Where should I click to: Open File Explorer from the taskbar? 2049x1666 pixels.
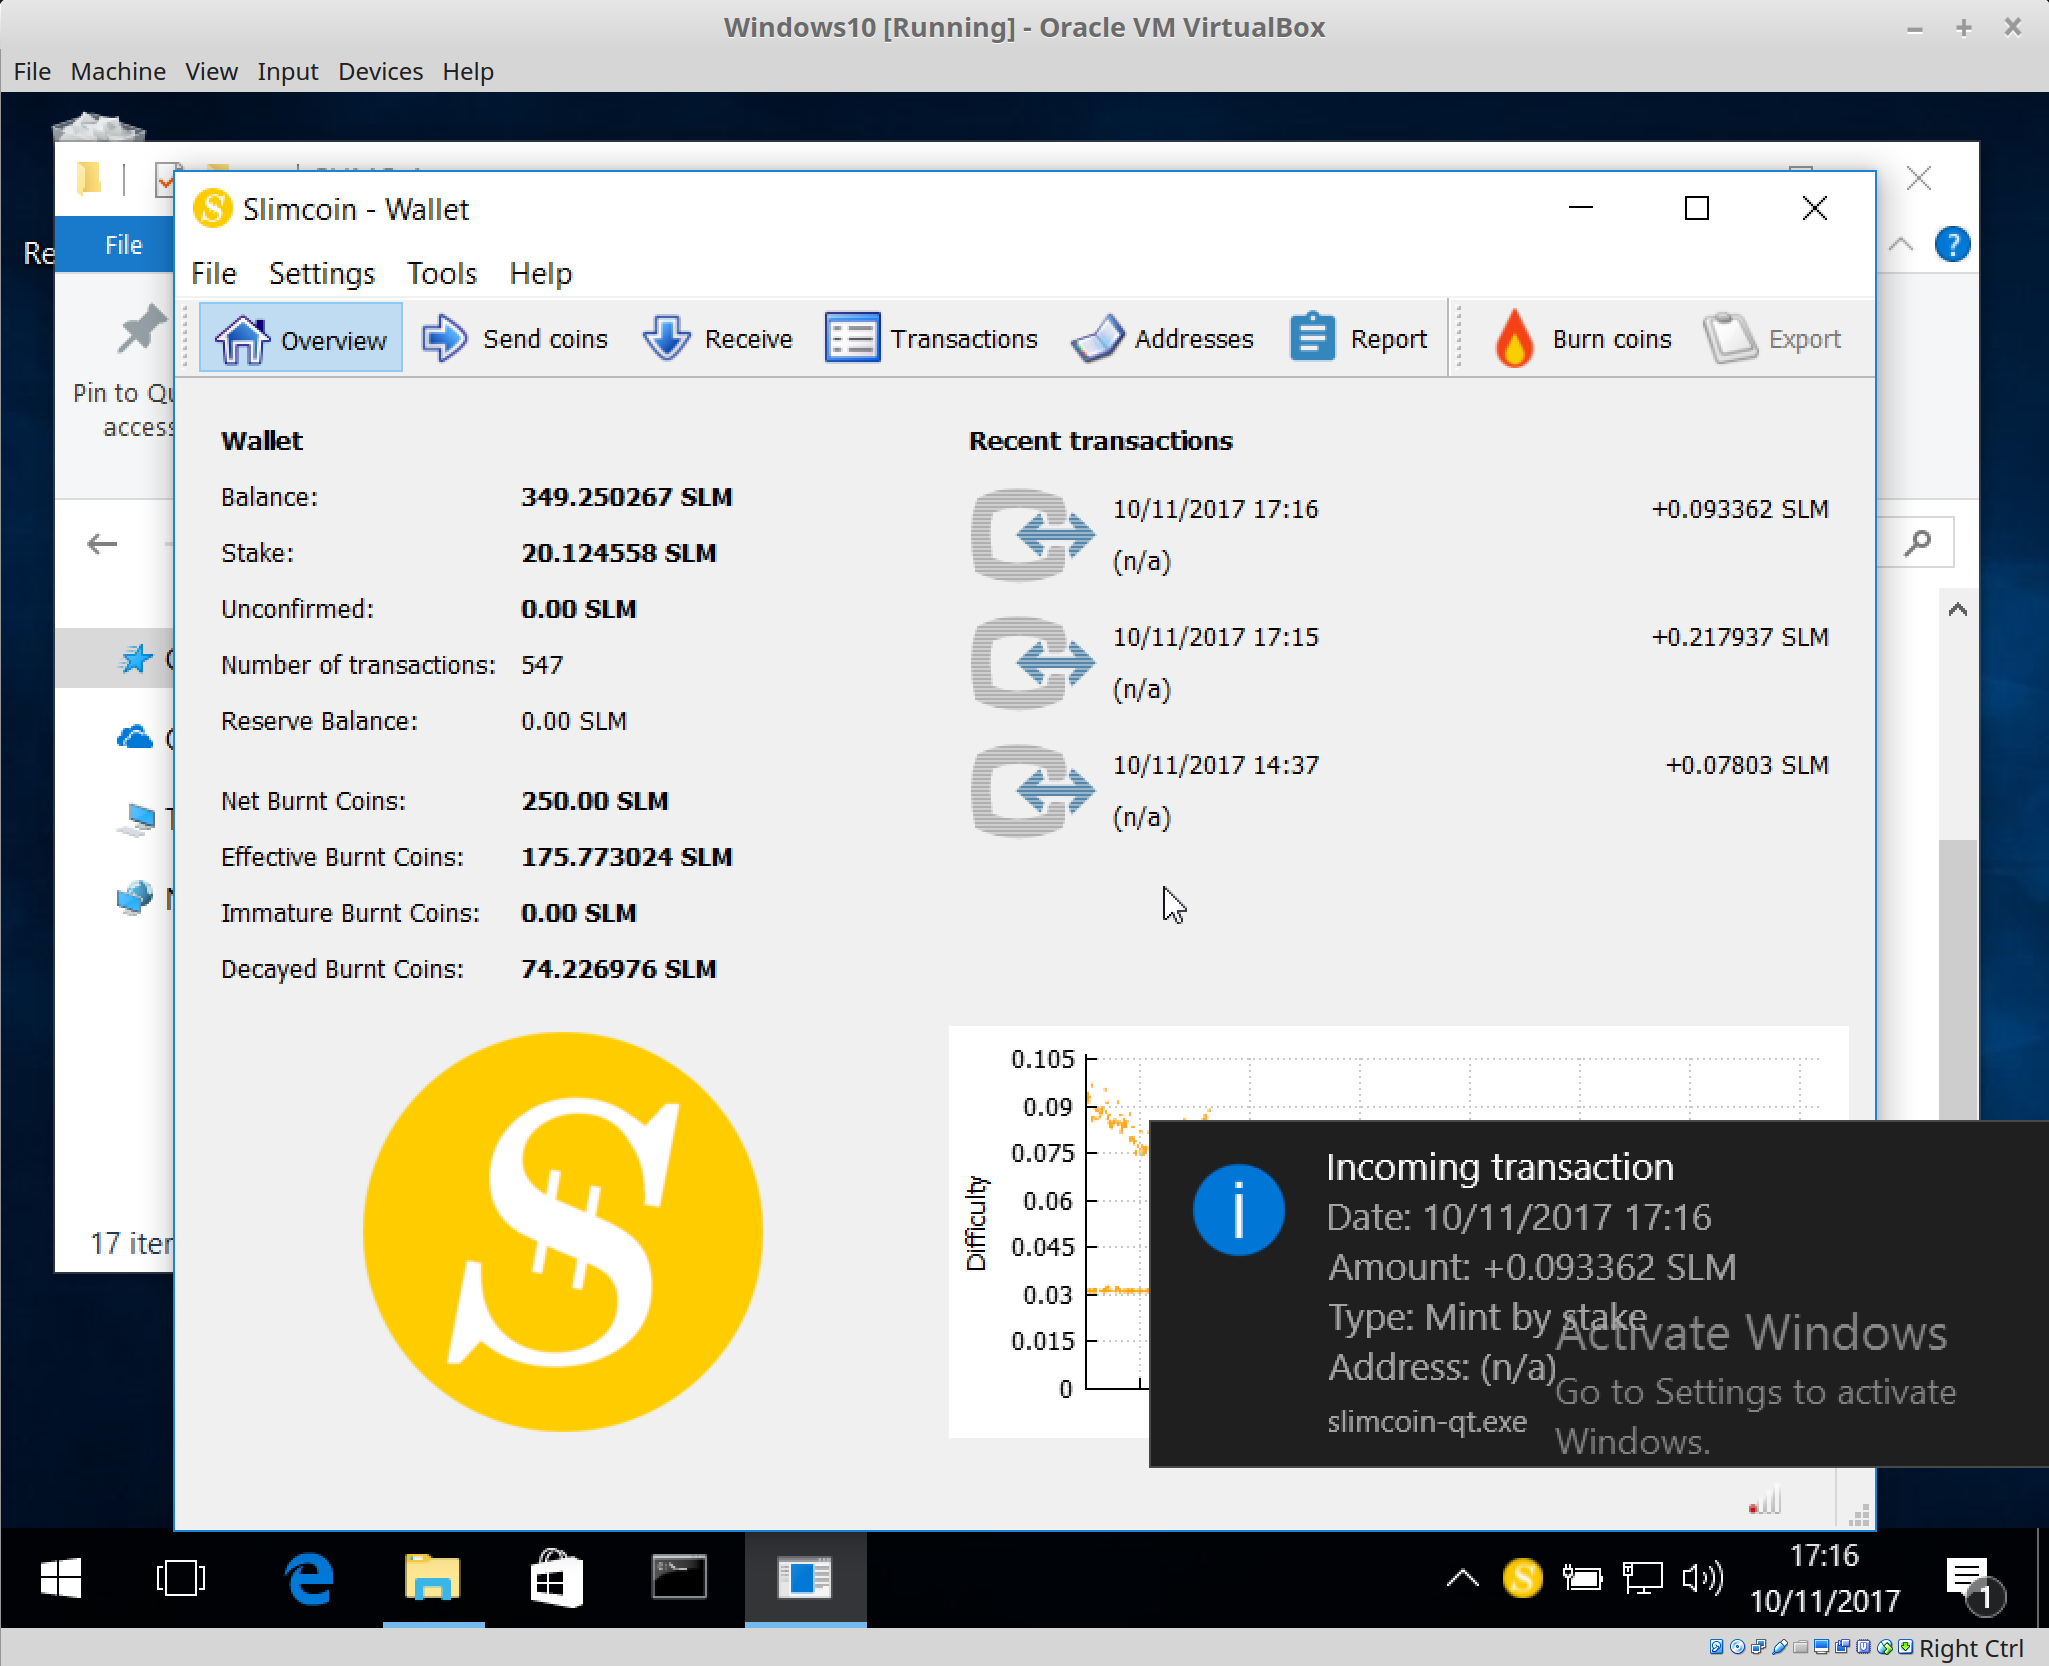click(433, 1578)
